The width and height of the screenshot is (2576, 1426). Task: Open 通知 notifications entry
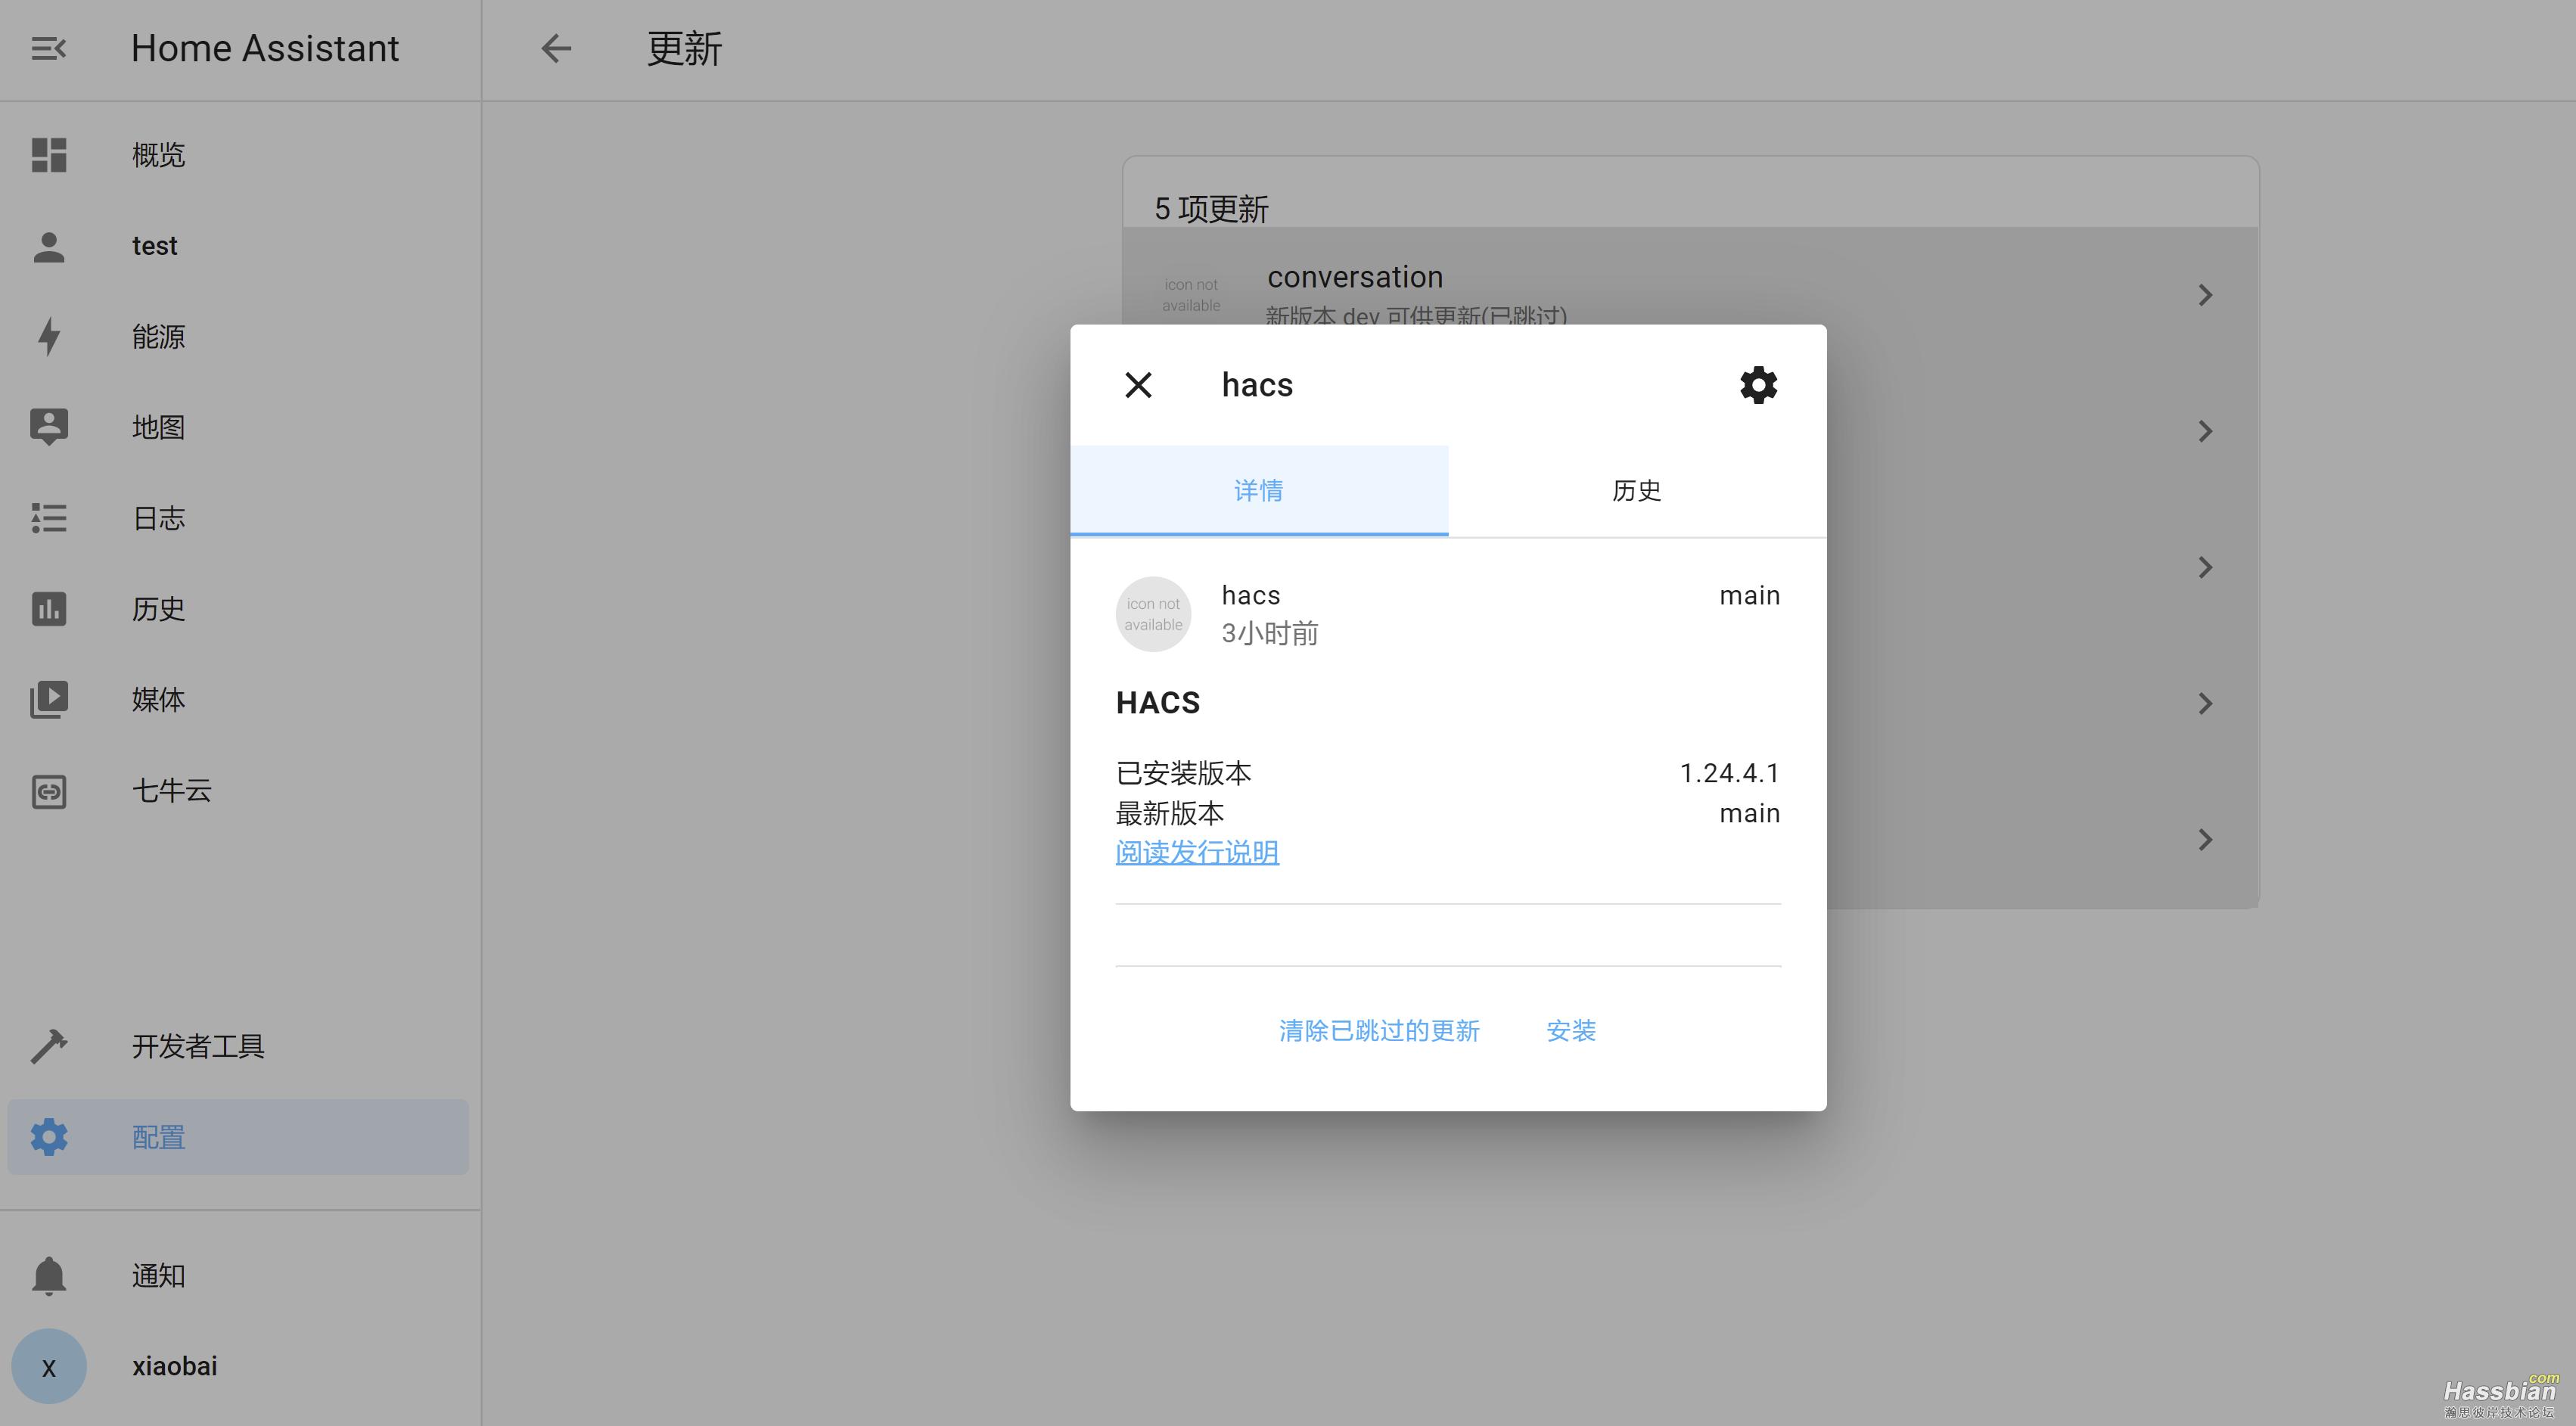pos(158,1276)
